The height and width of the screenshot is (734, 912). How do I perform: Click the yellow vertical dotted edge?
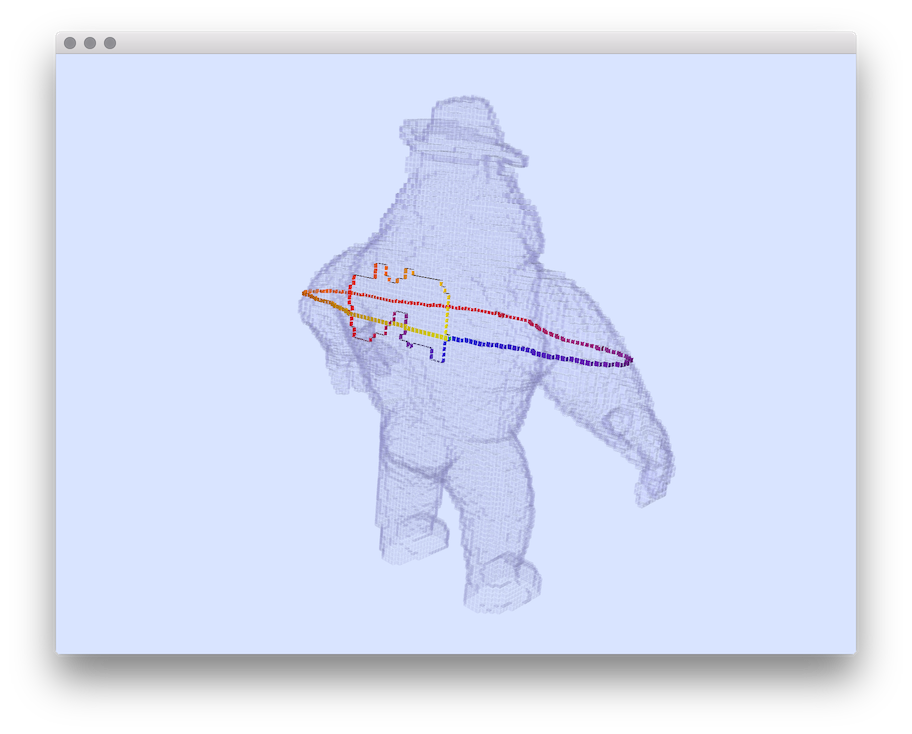tap(447, 315)
